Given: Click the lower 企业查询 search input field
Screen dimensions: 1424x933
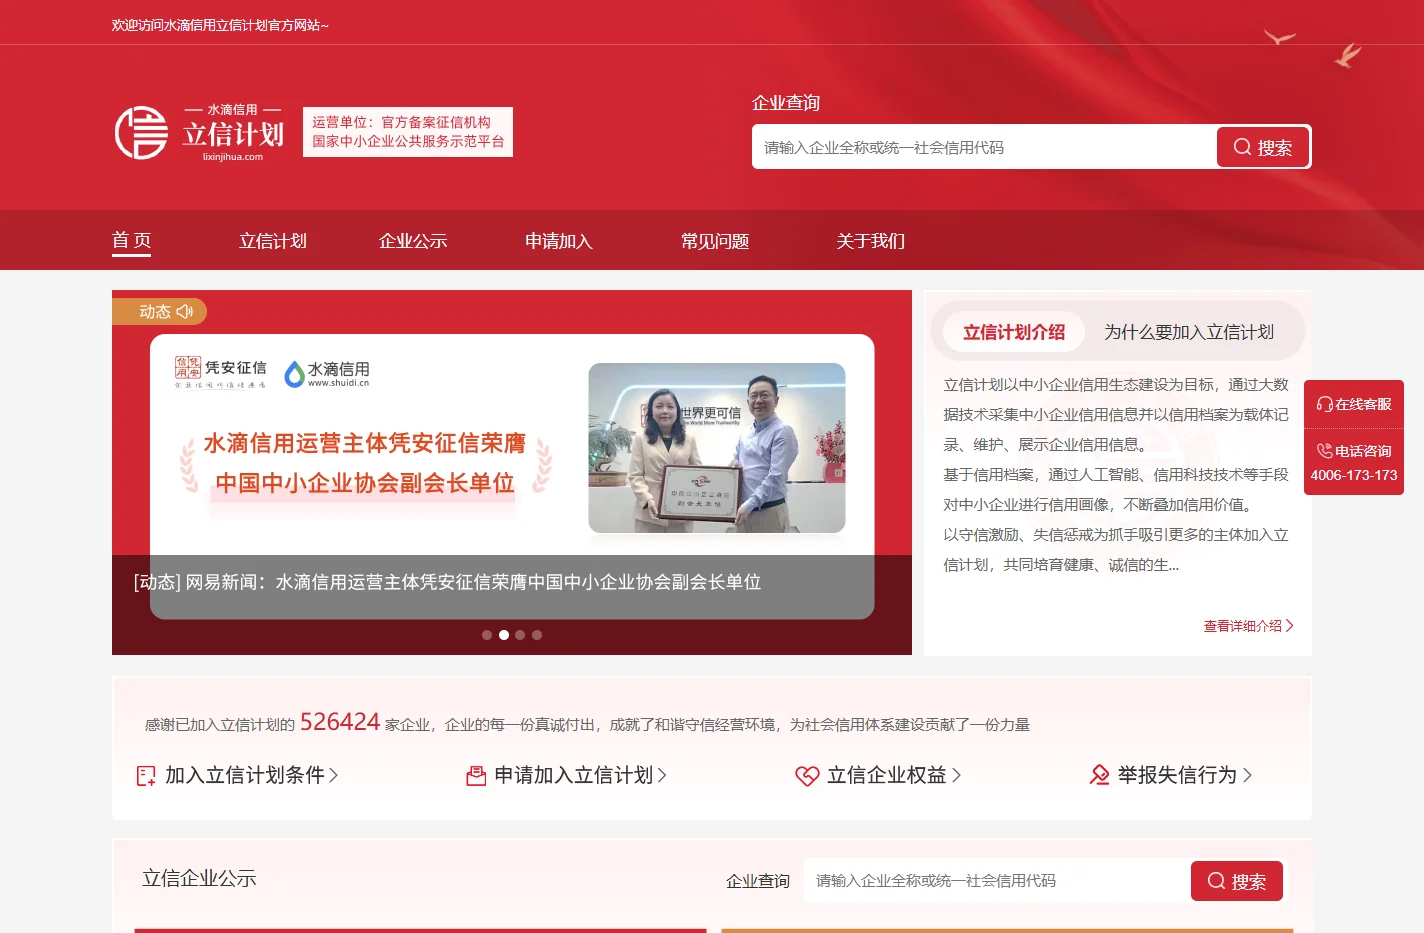Looking at the screenshot, I should 997,881.
